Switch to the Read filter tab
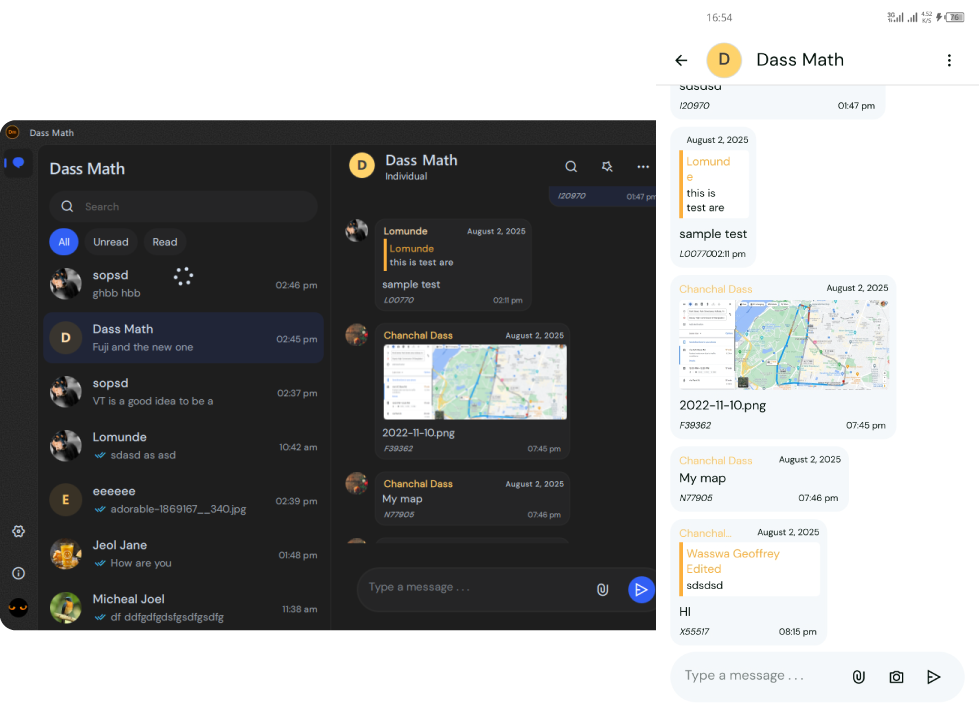This screenshot has height=717, width=979. 165,242
